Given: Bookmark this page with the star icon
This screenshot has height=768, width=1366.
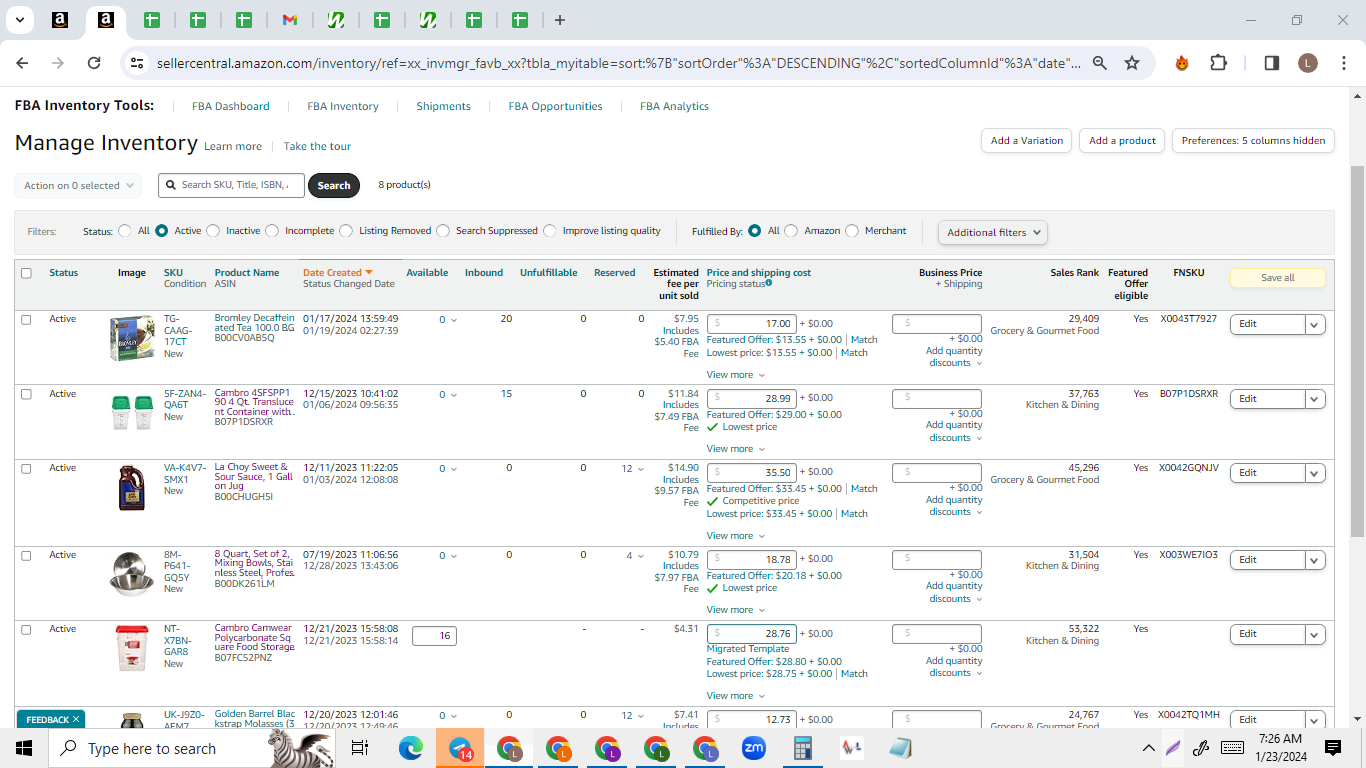Looking at the screenshot, I should (1132, 63).
